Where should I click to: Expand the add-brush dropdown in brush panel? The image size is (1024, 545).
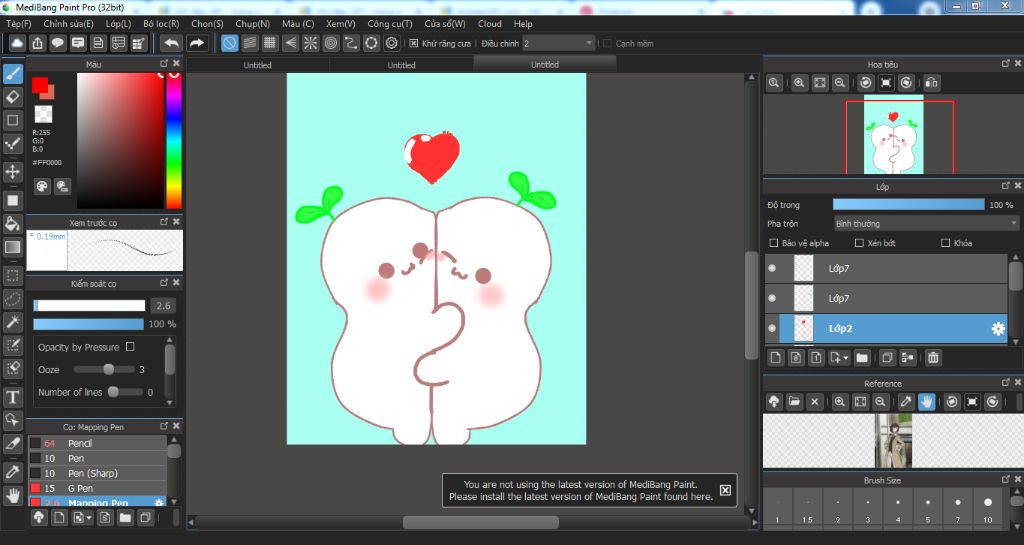[89, 518]
